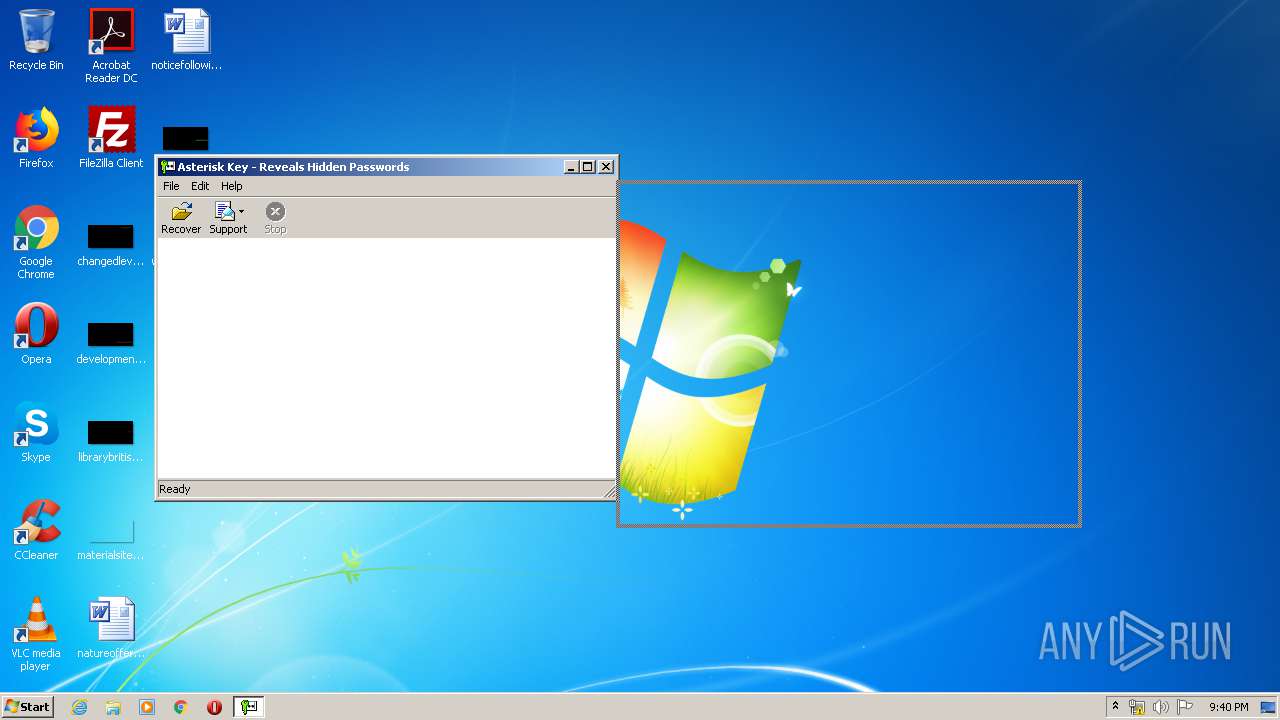Launch Opera from the taskbar
This screenshot has height=720, width=1280.
(x=214, y=707)
